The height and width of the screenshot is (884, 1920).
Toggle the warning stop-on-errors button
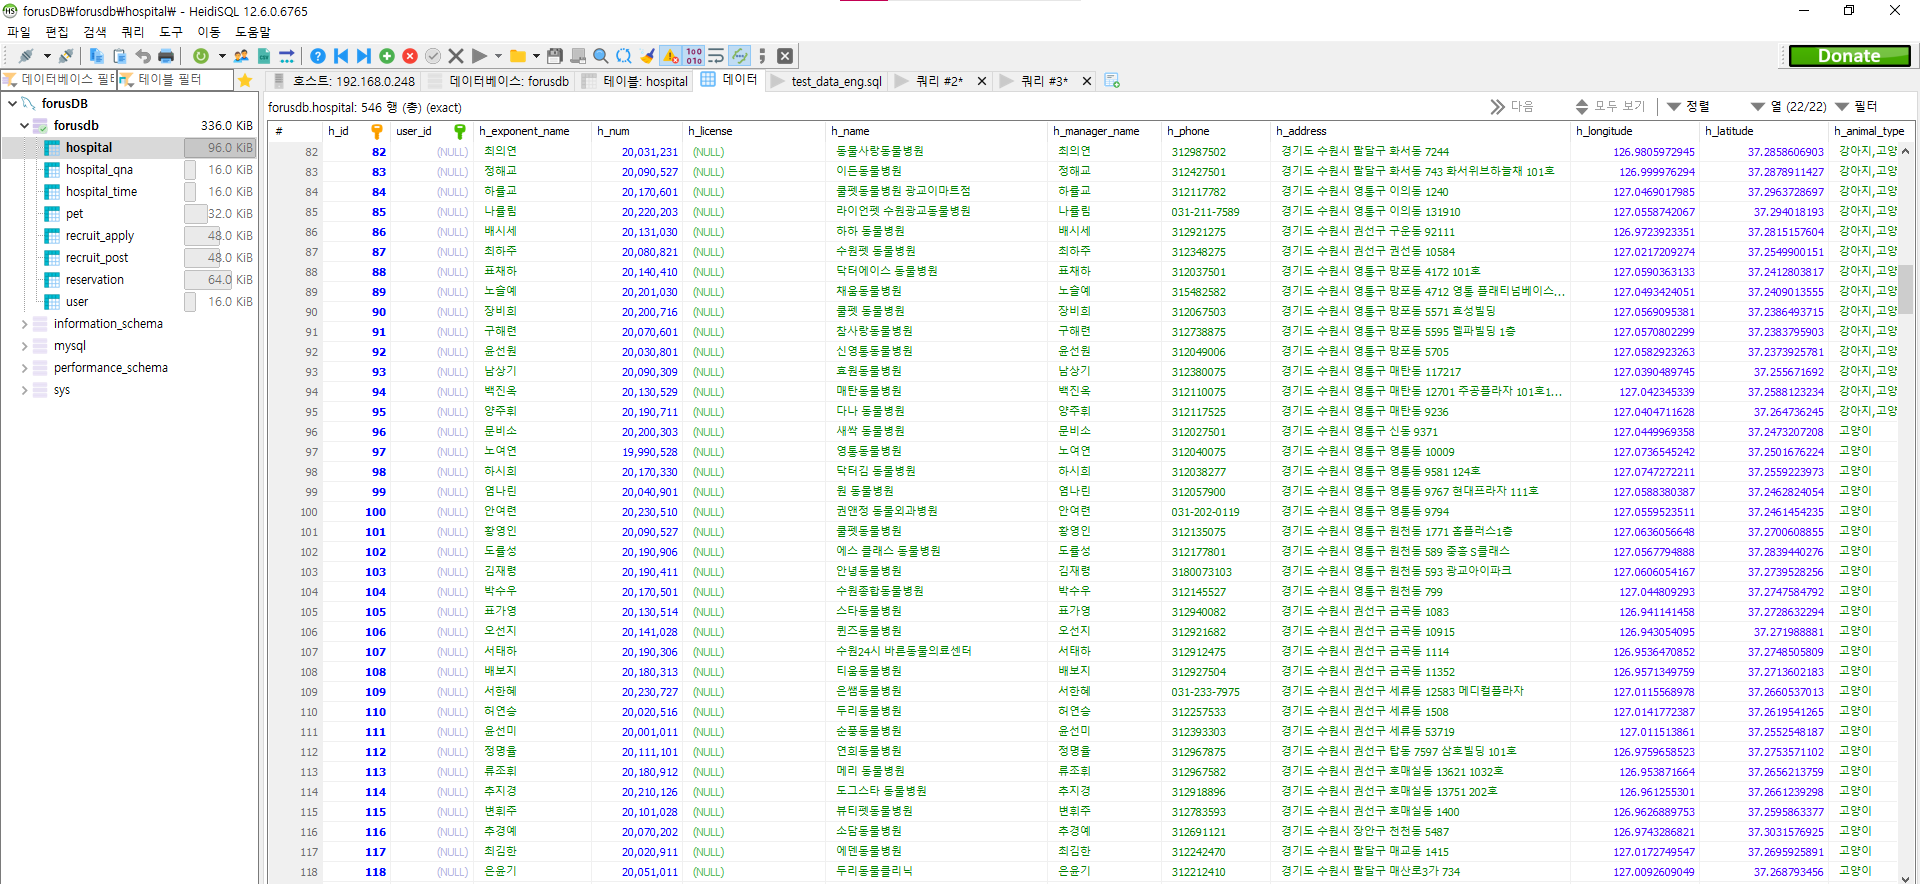click(x=670, y=56)
